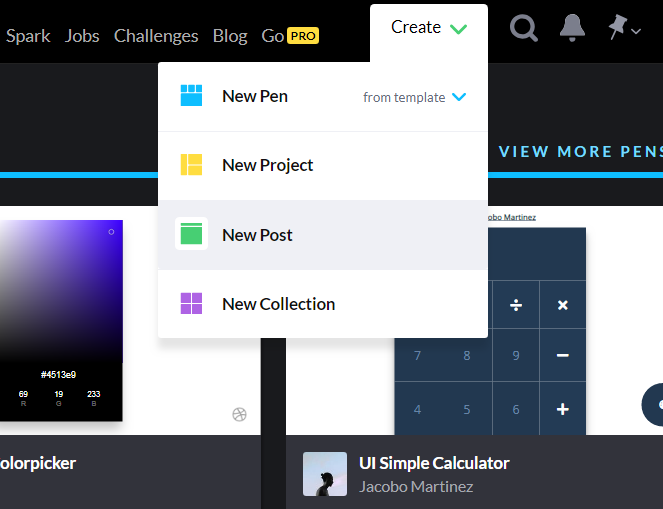Click calculator key 9
This screenshot has width=663, height=509.
516,356
